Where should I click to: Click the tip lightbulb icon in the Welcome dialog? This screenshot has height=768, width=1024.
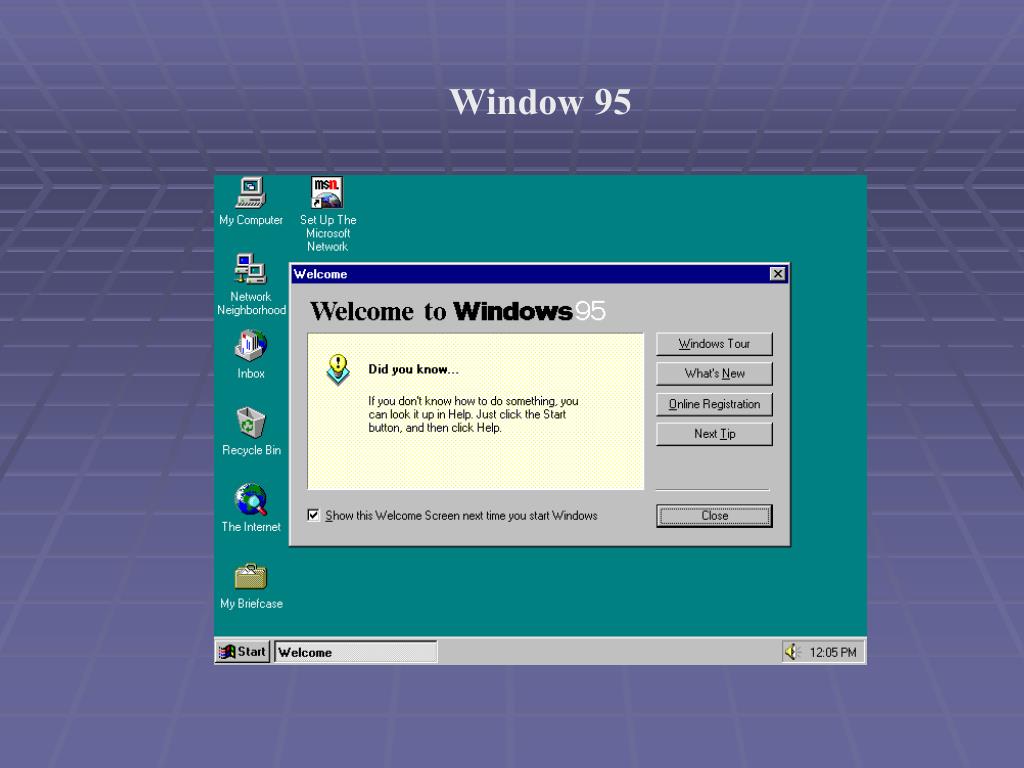click(338, 370)
